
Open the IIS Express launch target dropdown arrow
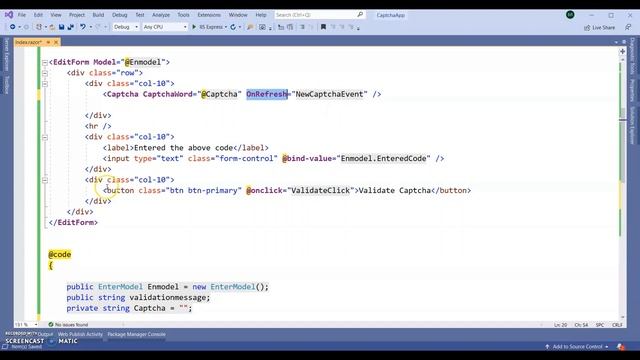[x=226, y=27]
